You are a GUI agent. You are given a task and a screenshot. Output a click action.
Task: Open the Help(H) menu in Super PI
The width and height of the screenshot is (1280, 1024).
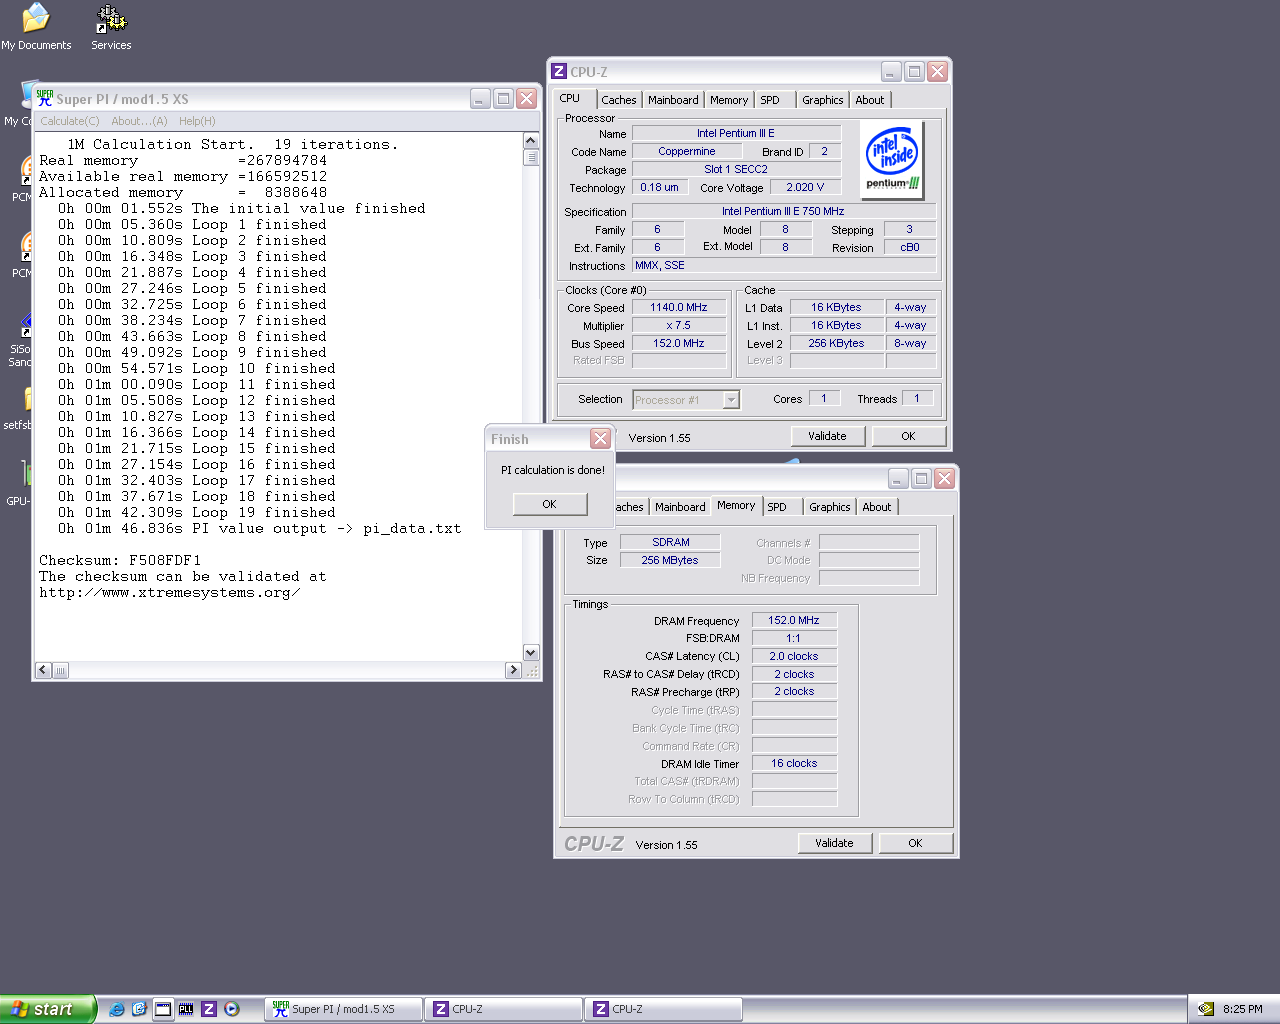coord(197,121)
